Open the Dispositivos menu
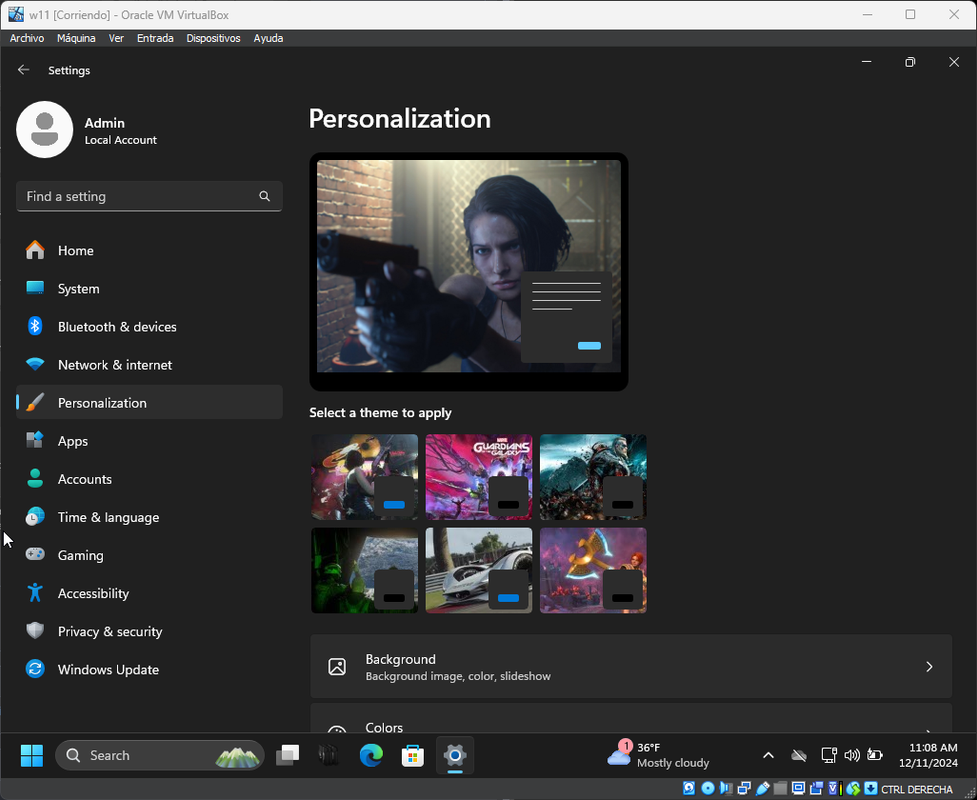The width and height of the screenshot is (977, 800). click(213, 38)
